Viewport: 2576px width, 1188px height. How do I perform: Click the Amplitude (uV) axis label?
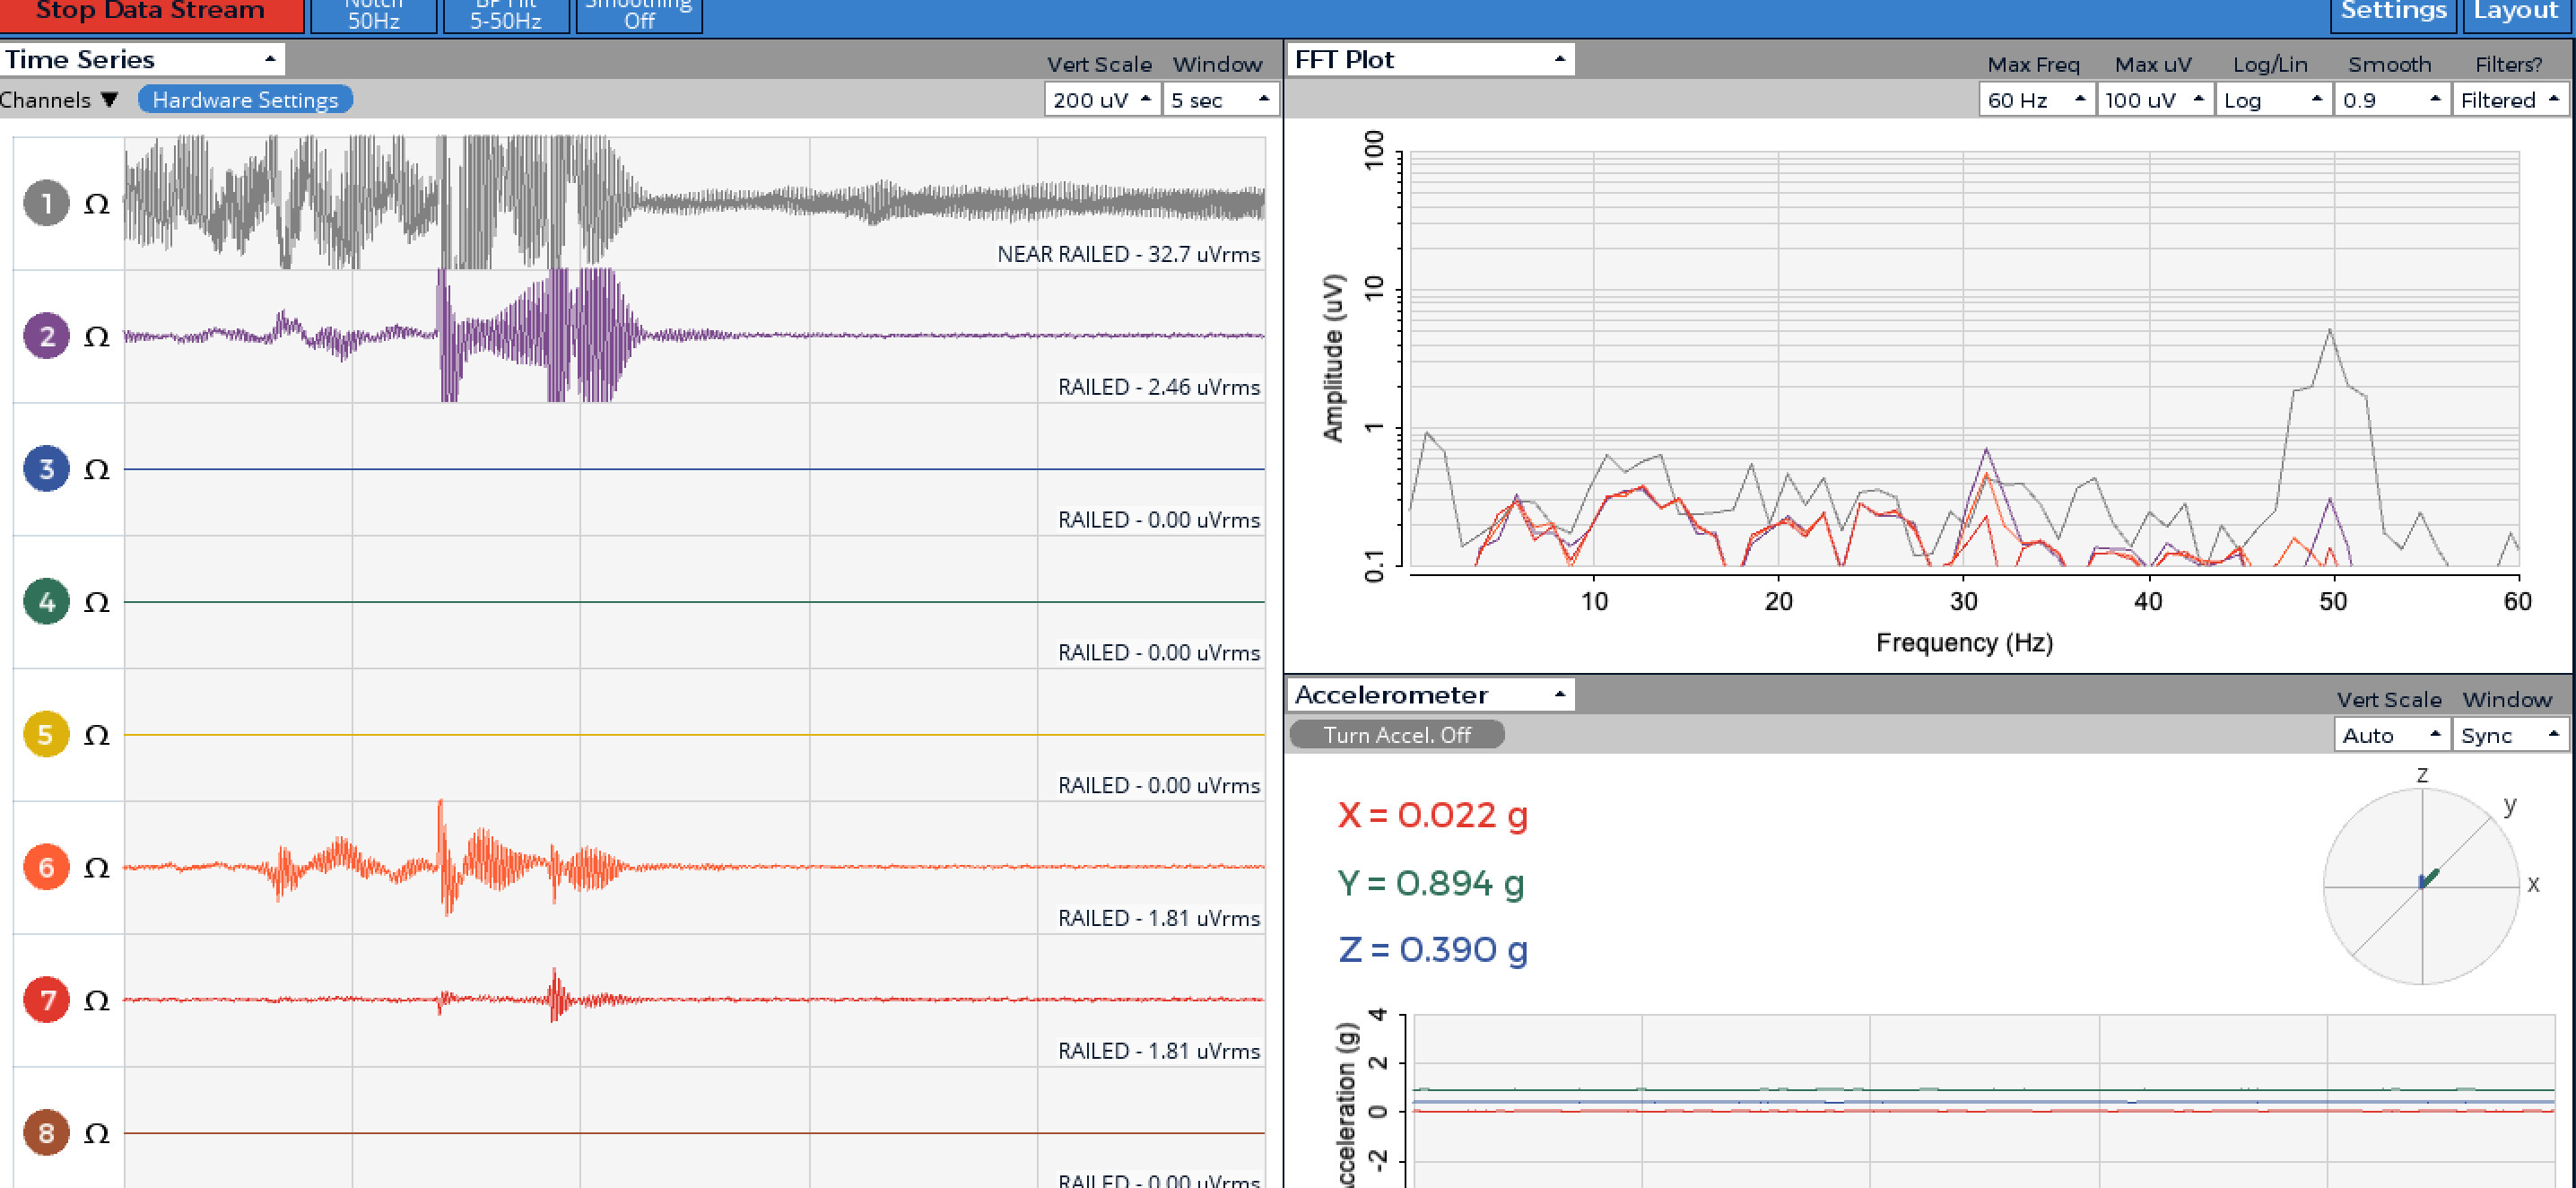[x=1333, y=357]
